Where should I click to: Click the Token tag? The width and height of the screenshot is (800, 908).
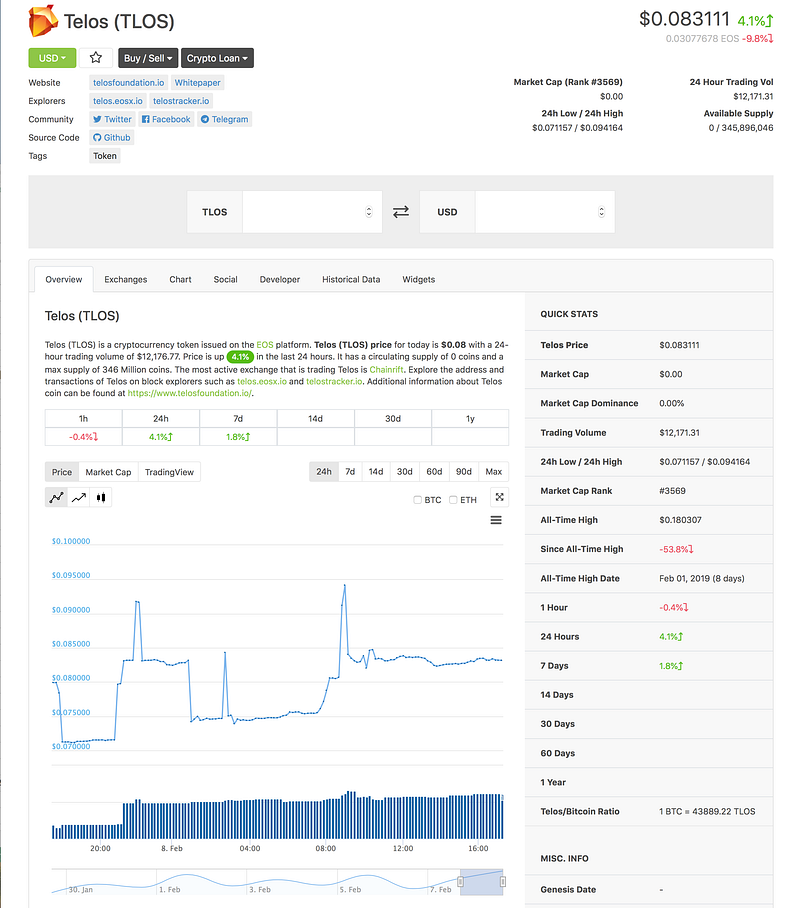click(x=105, y=156)
